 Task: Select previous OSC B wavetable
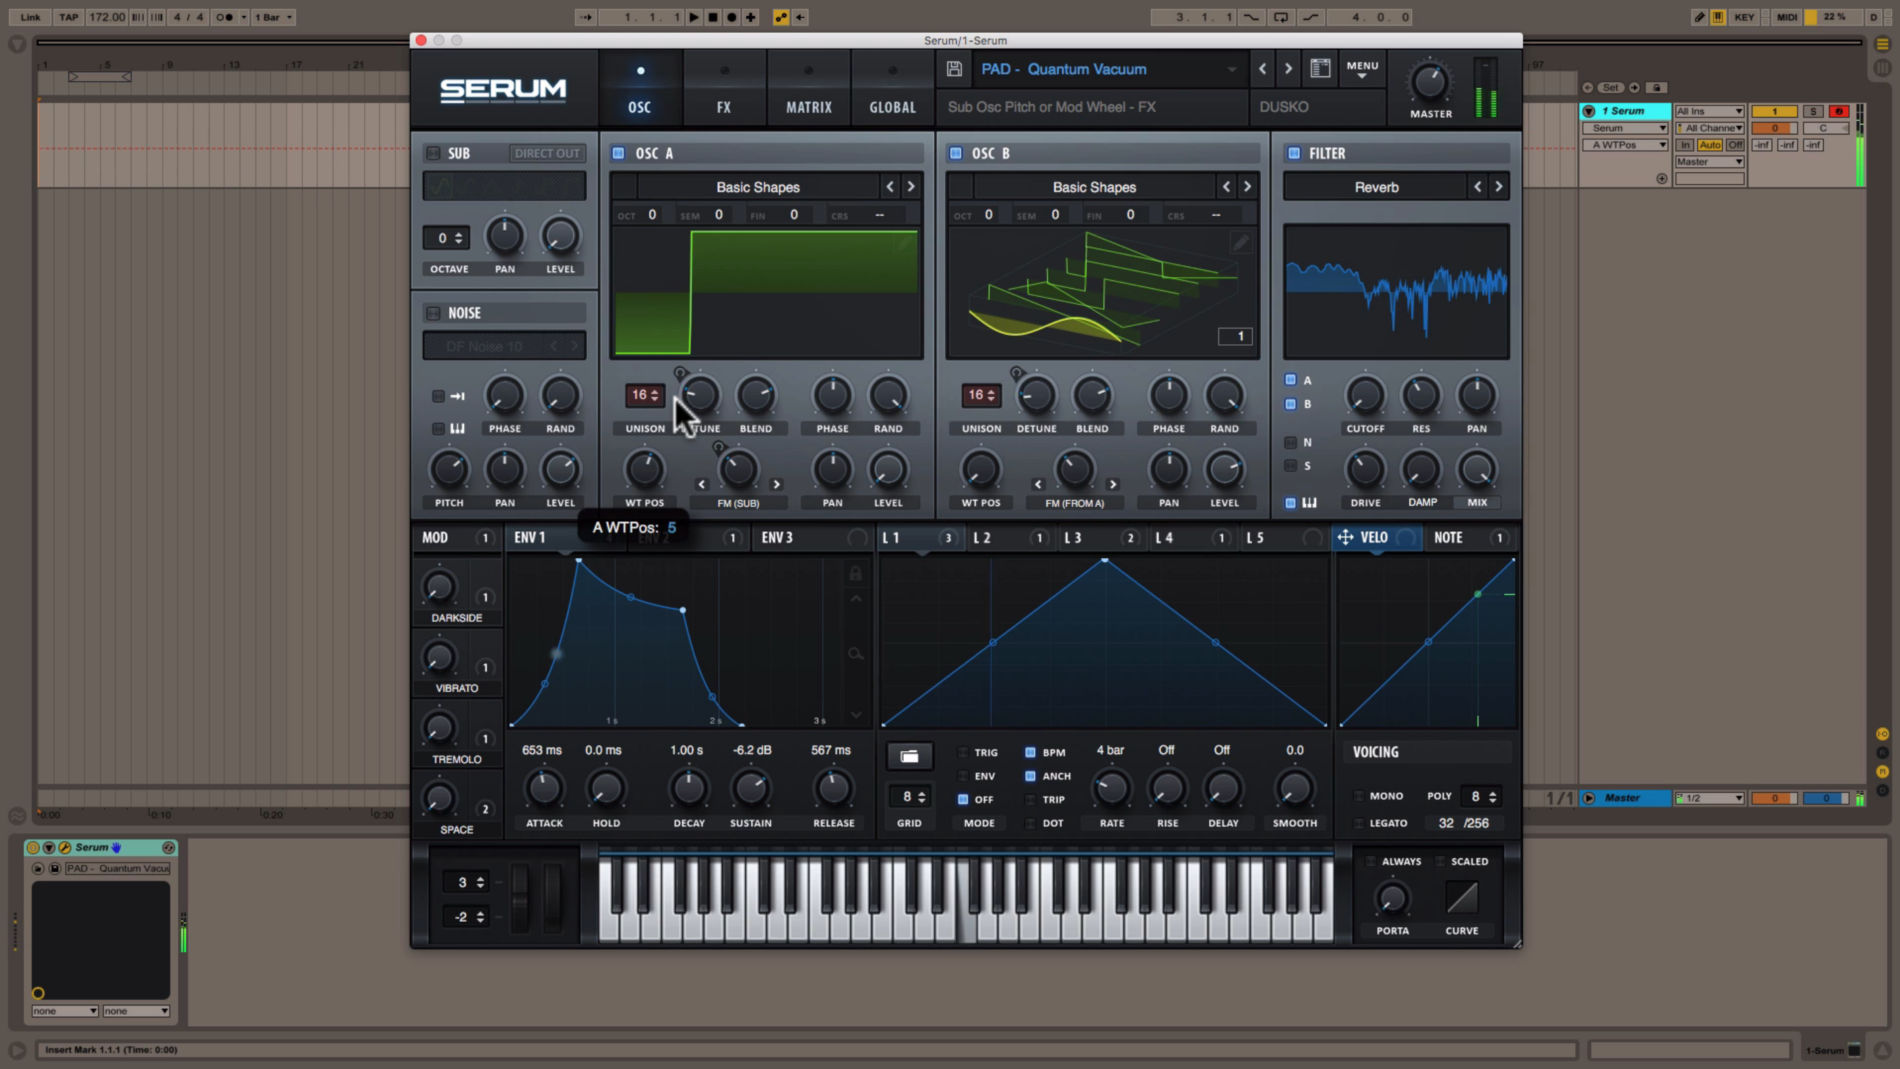pyautogui.click(x=1226, y=187)
